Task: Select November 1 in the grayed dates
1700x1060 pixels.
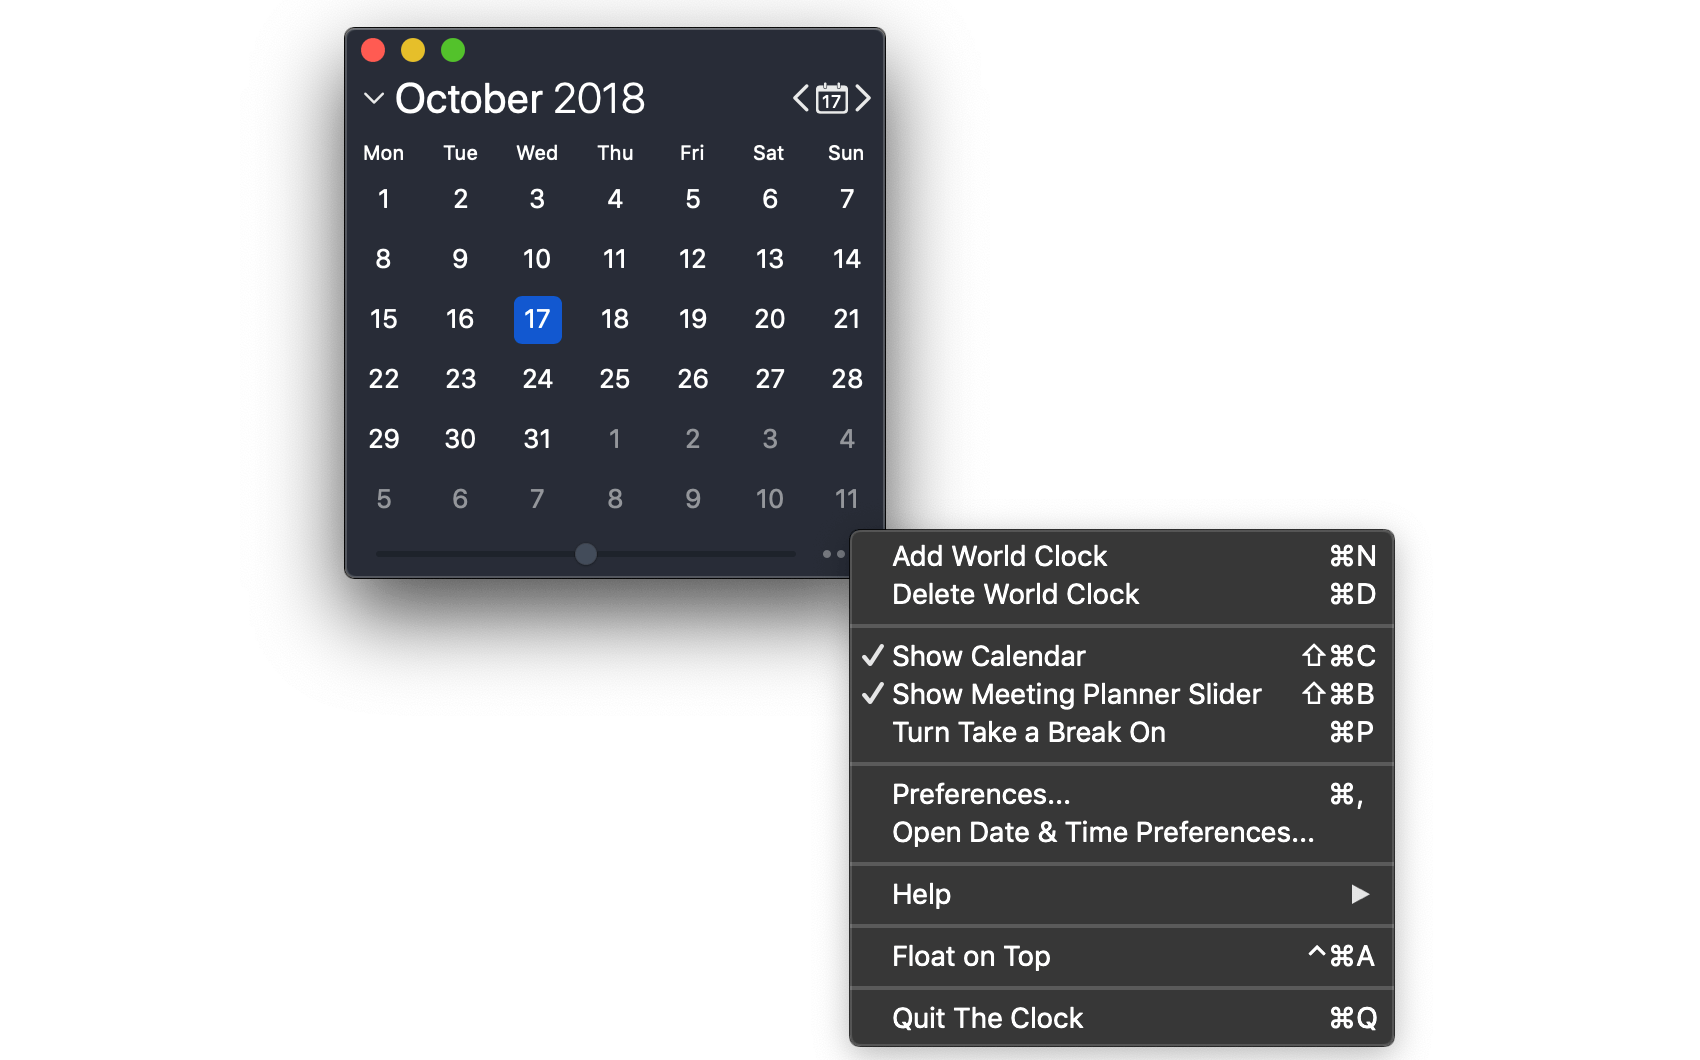Action: point(615,439)
